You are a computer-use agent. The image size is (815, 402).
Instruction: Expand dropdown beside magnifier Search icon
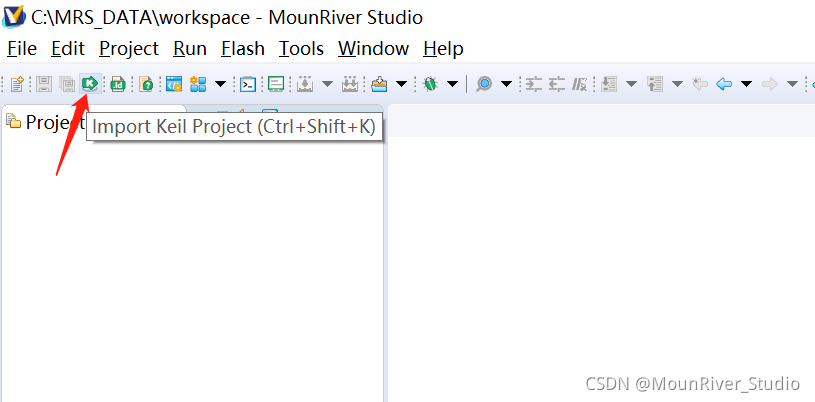coord(506,84)
